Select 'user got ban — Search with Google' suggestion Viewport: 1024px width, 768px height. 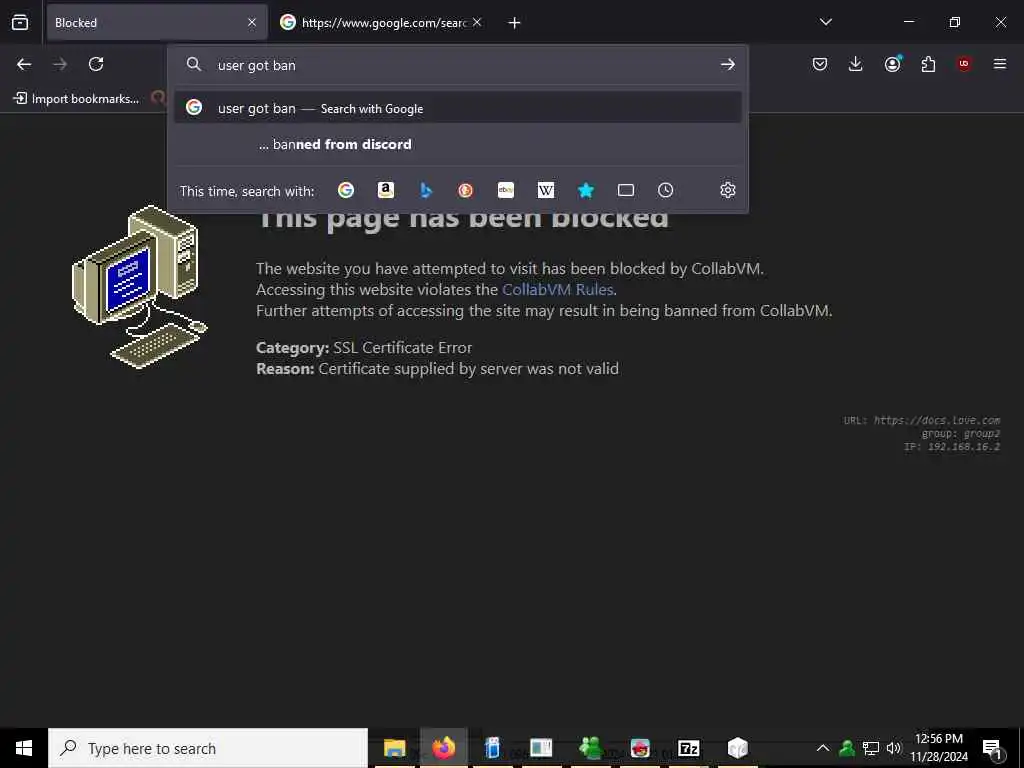457,108
